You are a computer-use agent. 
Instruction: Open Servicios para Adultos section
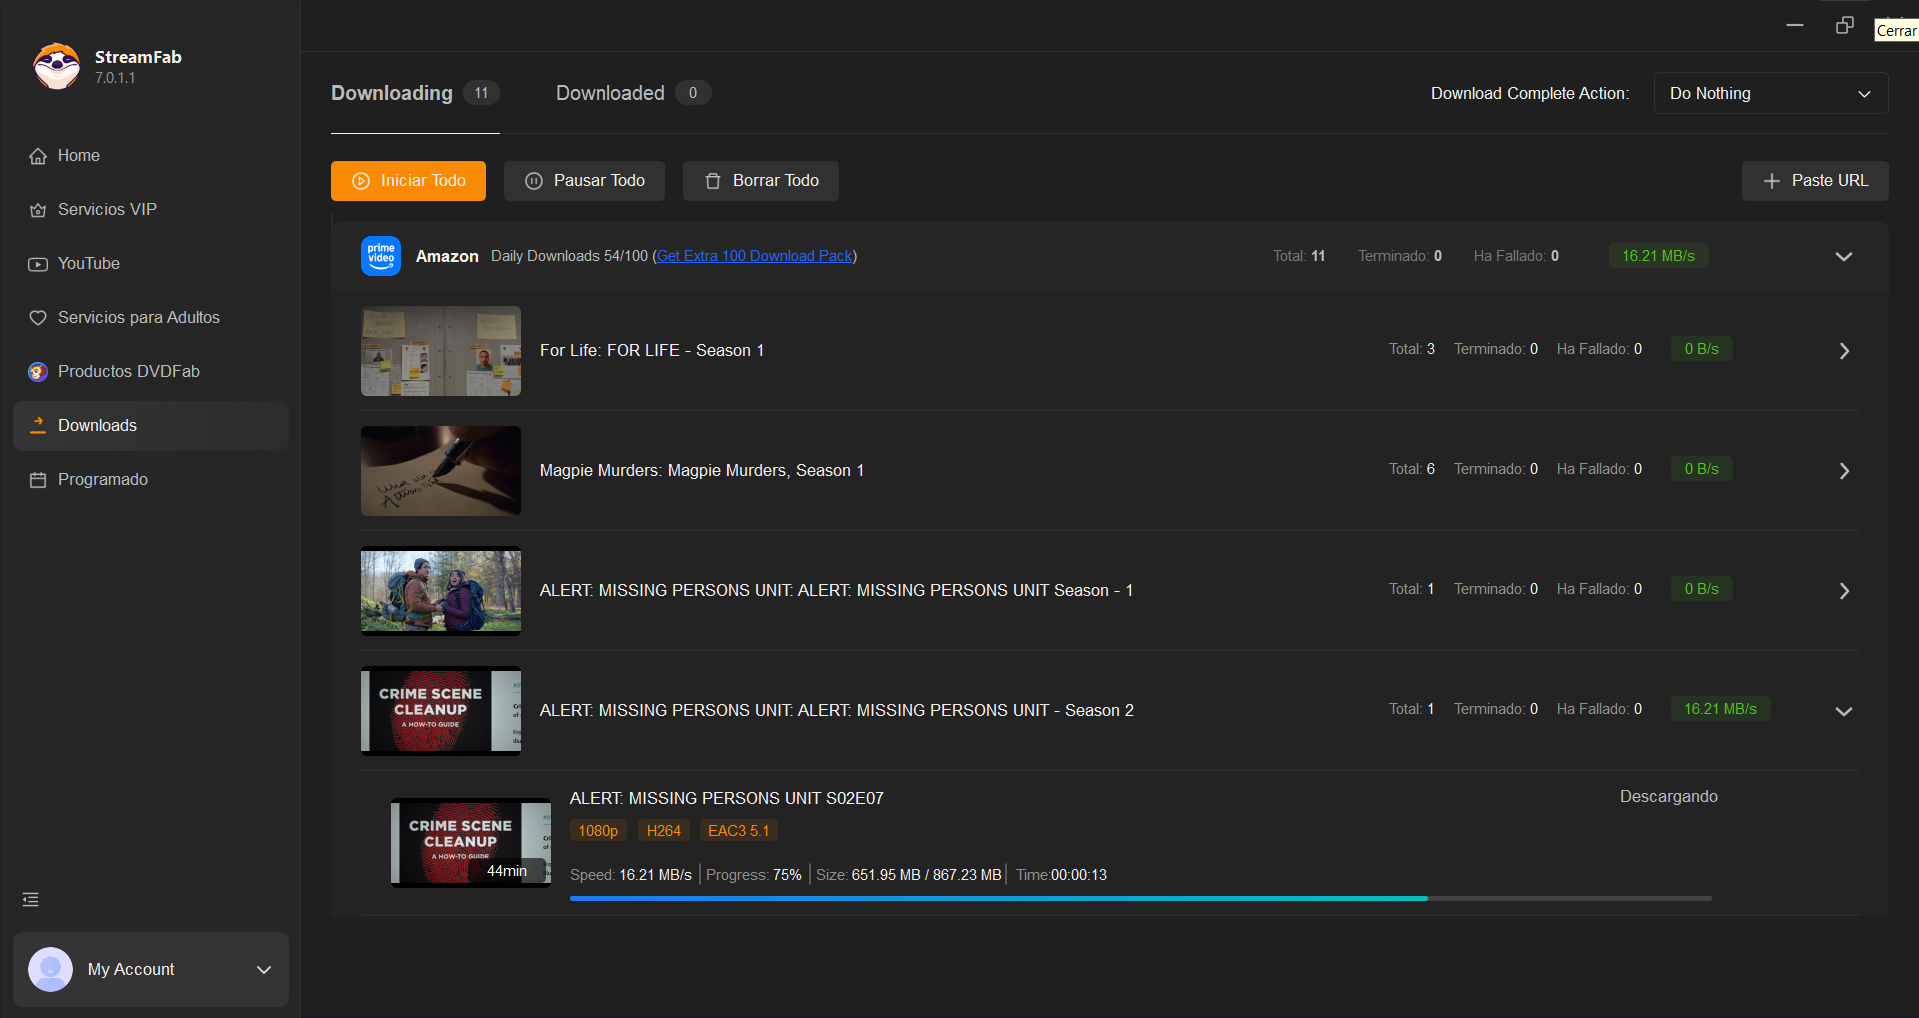point(138,318)
